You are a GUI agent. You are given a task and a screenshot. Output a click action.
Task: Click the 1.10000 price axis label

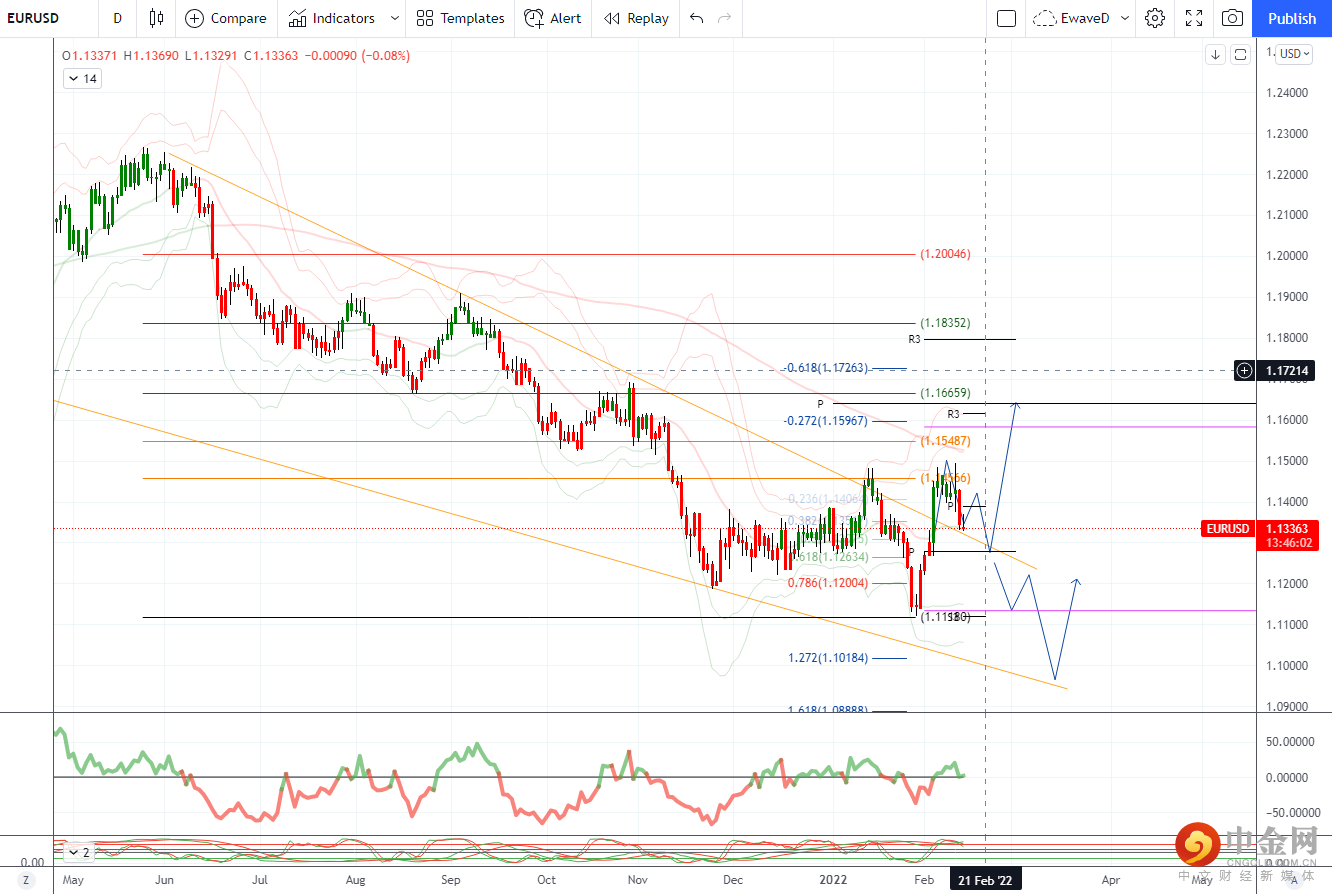[x=1286, y=666]
